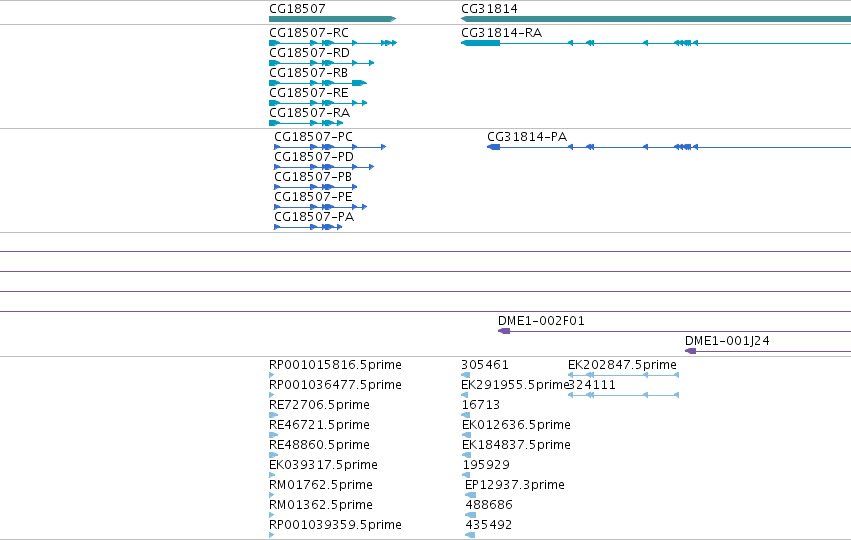Select EST RE48860.5prime
The image size is (851, 540).
click(319, 445)
